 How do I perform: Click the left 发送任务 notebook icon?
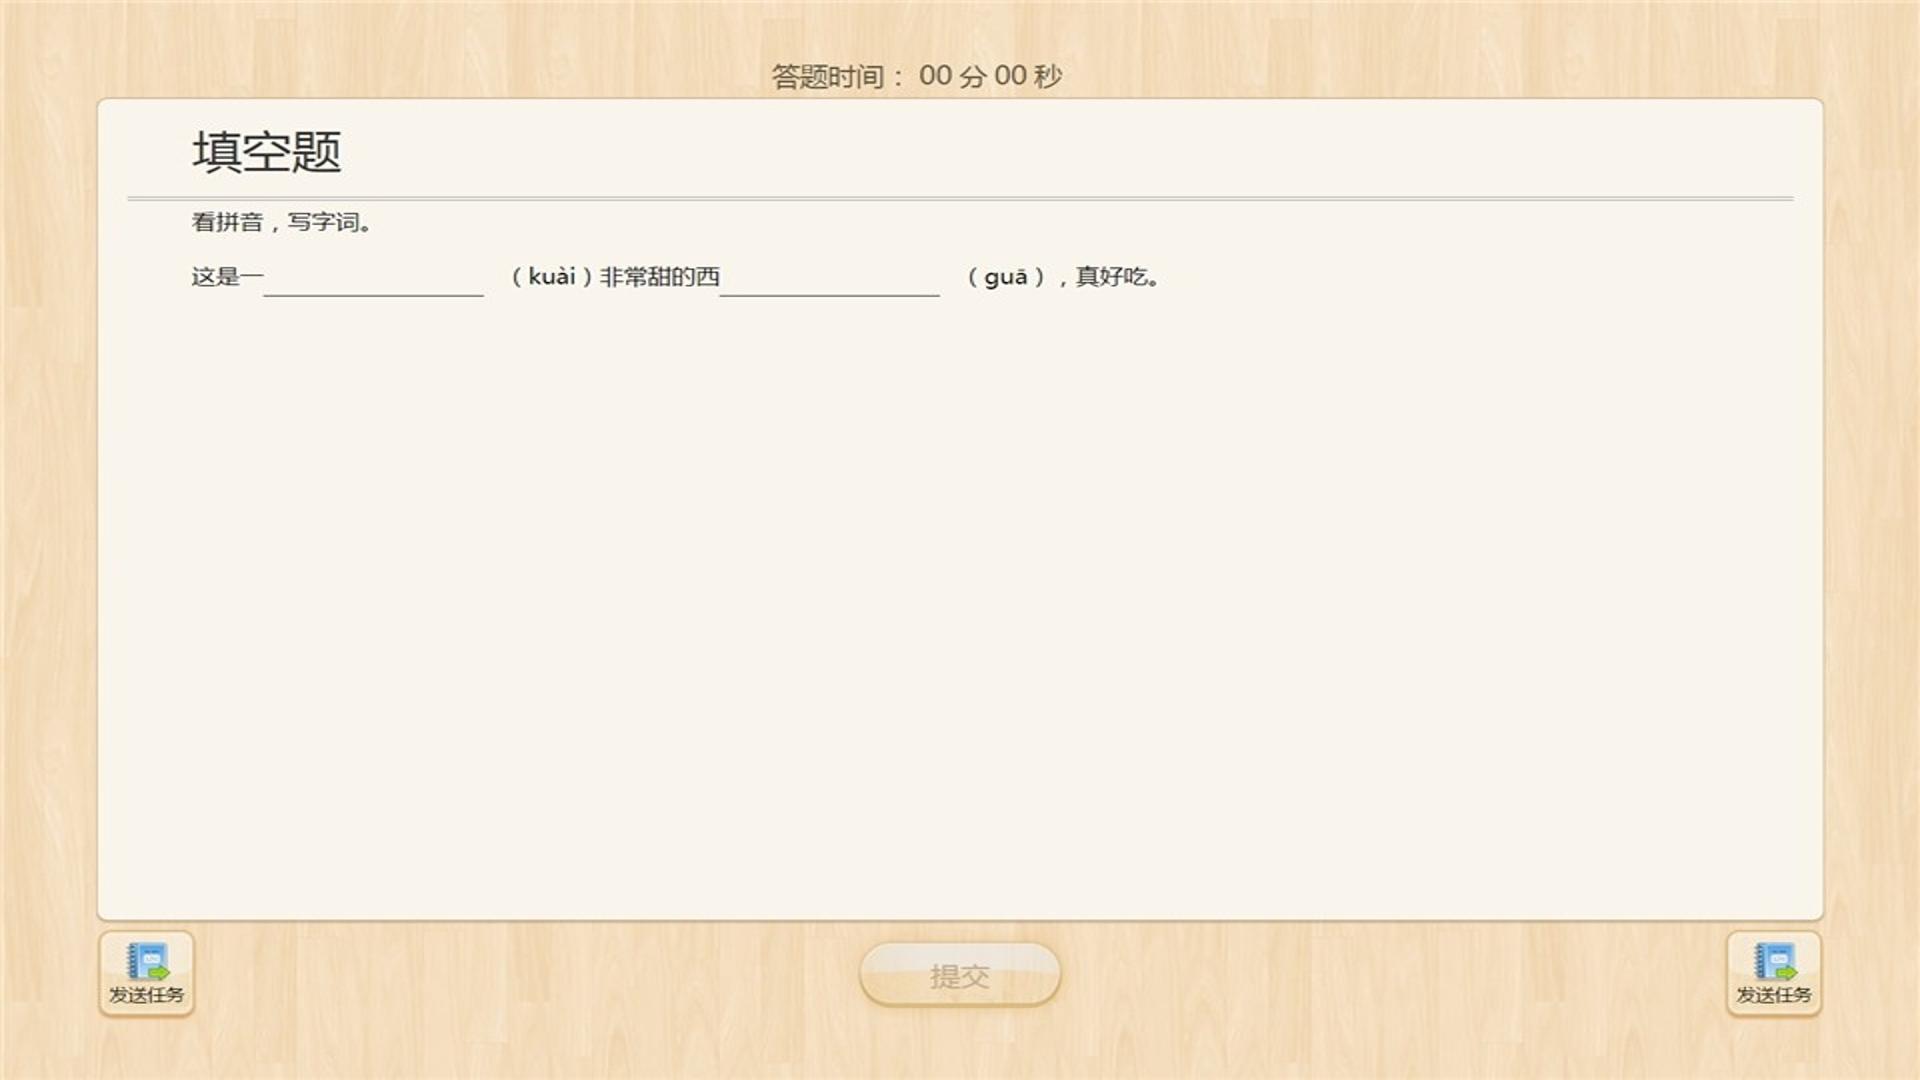147,961
